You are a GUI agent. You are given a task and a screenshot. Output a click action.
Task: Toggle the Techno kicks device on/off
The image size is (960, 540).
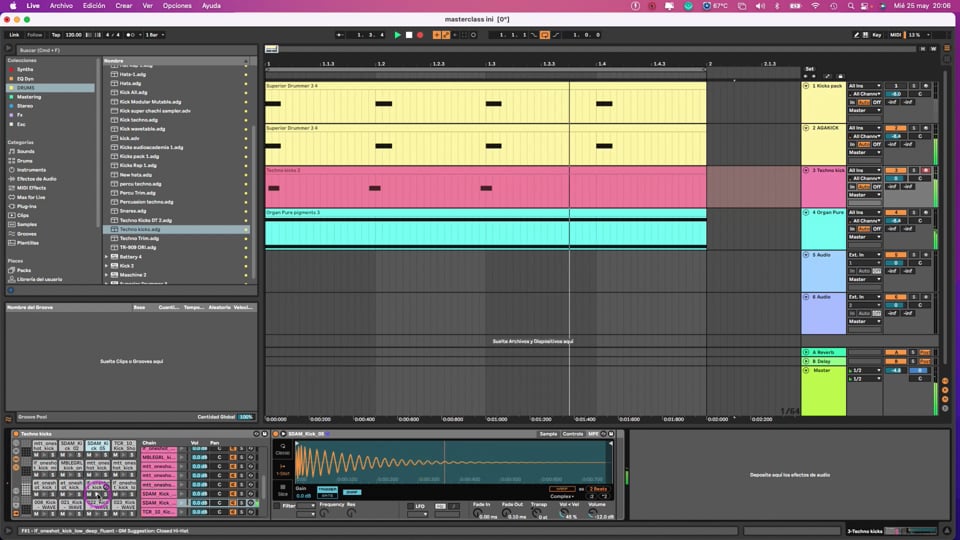coord(16,434)
